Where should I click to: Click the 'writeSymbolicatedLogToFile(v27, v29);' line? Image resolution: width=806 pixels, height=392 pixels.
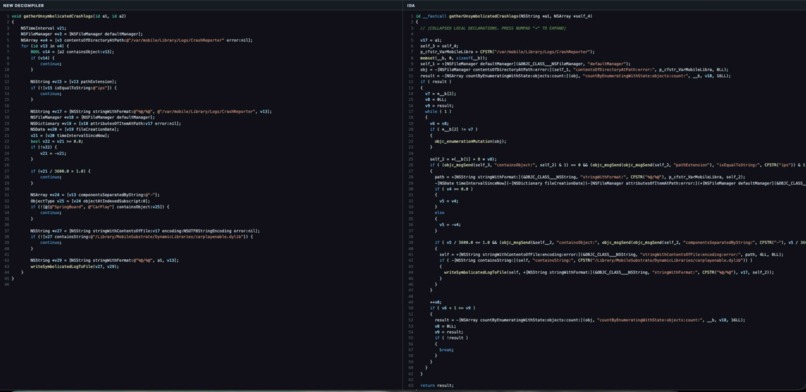(x=75, y=266)
